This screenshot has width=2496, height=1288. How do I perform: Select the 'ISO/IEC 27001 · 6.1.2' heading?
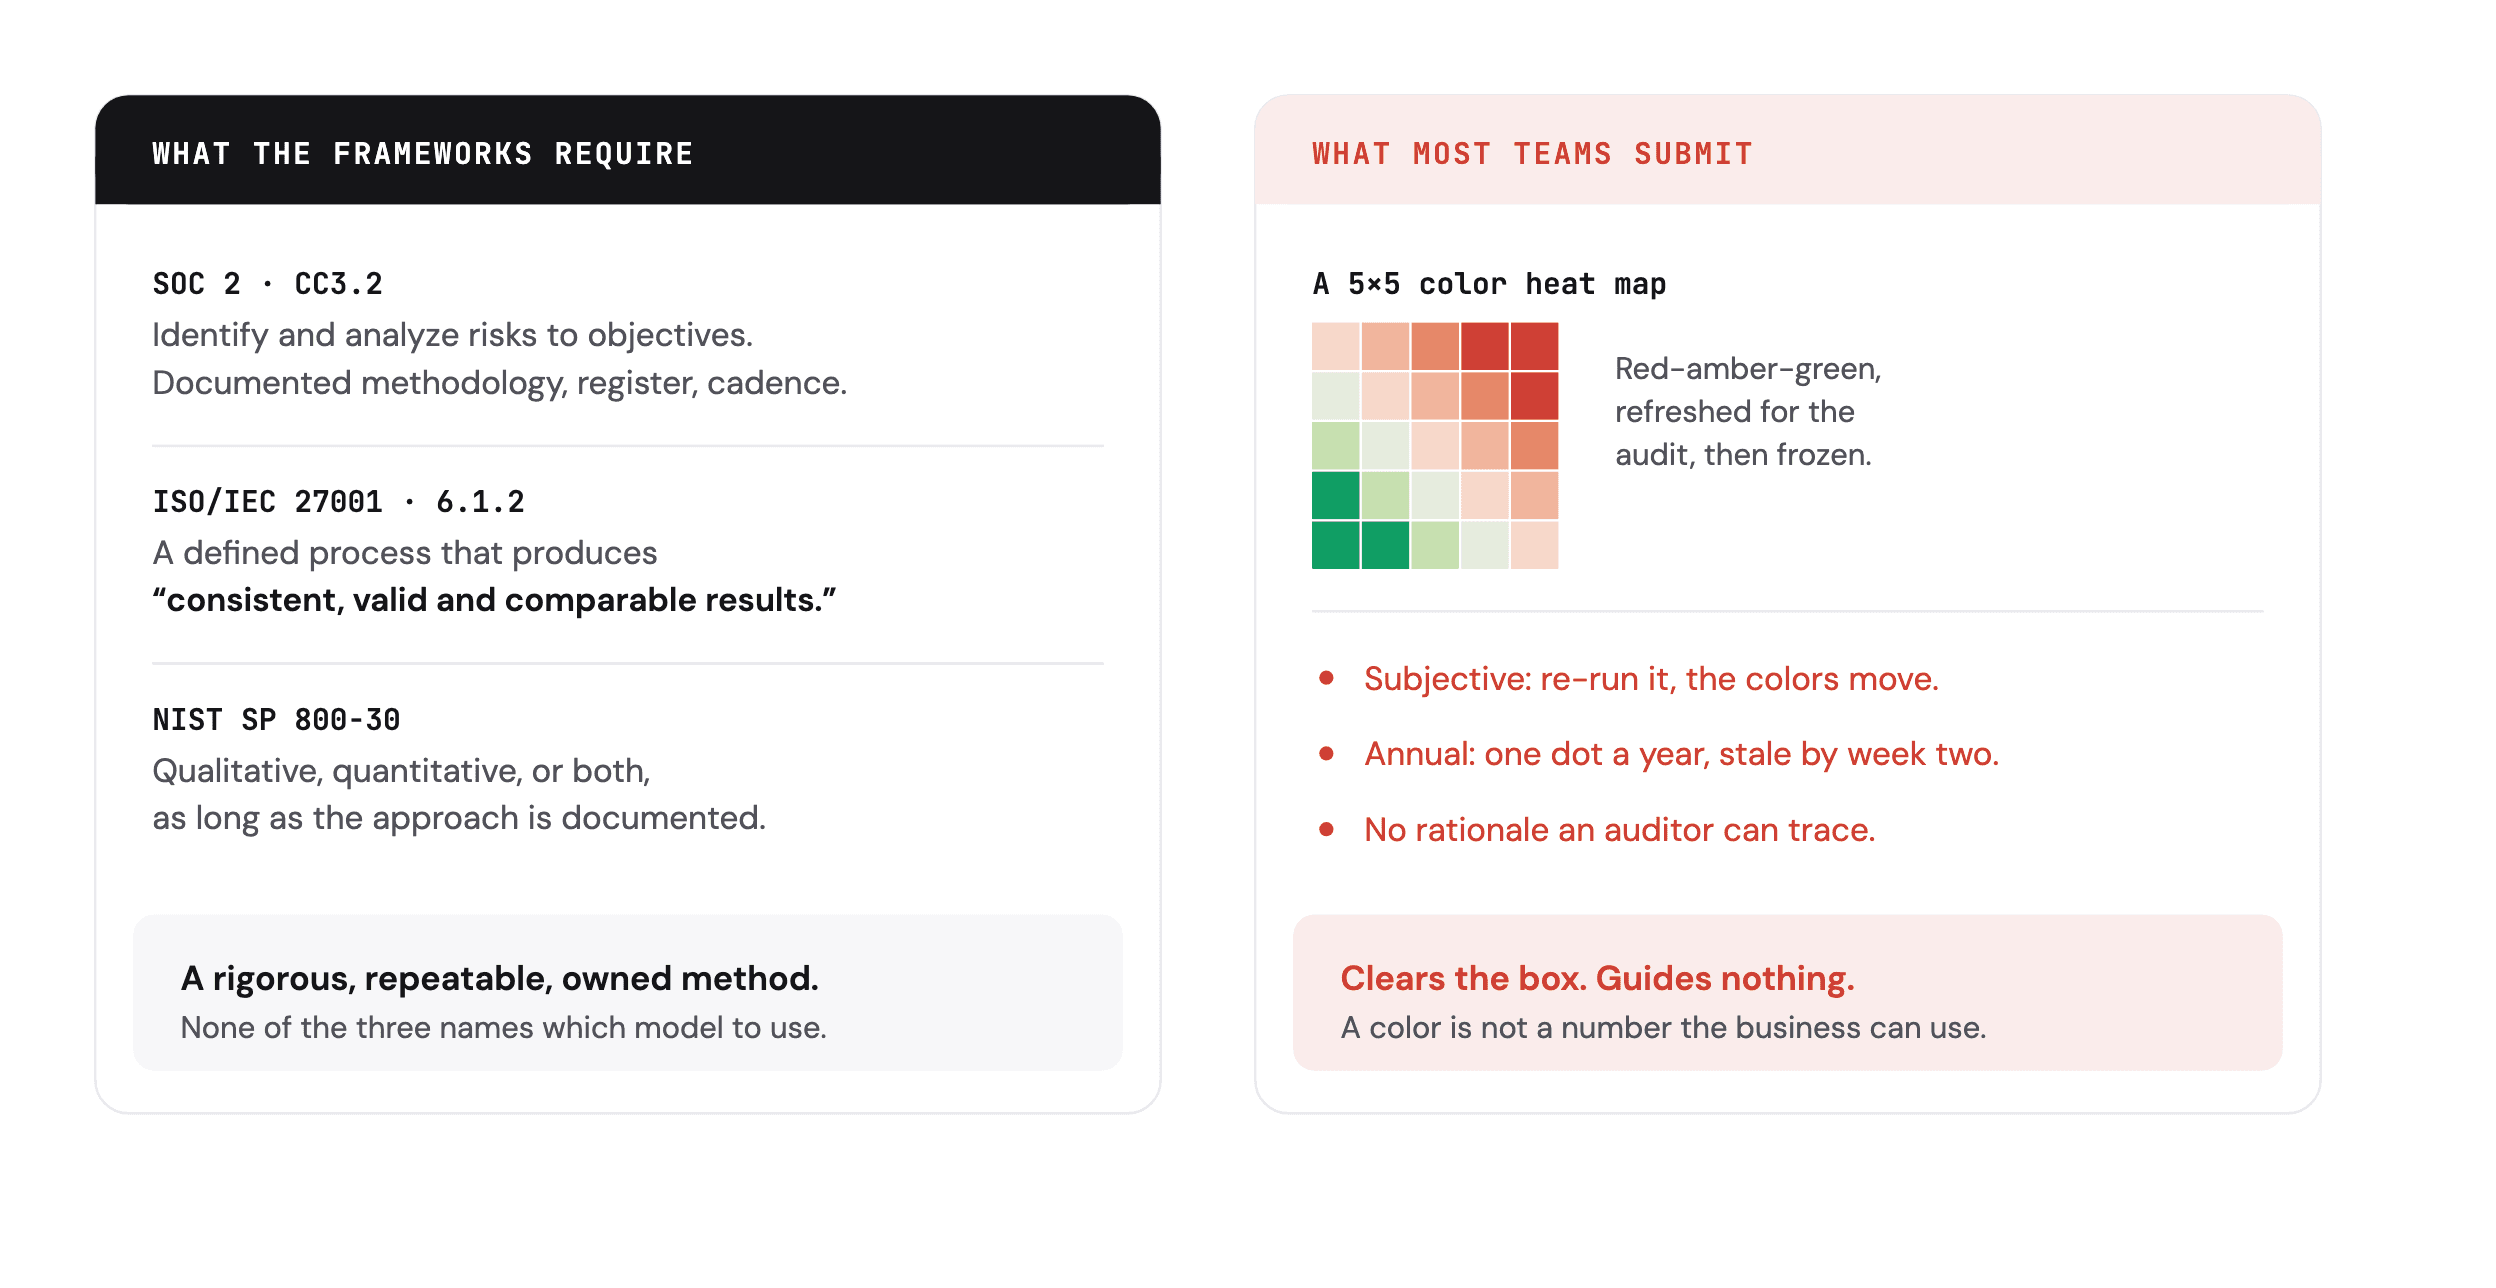tap(338, 502)
